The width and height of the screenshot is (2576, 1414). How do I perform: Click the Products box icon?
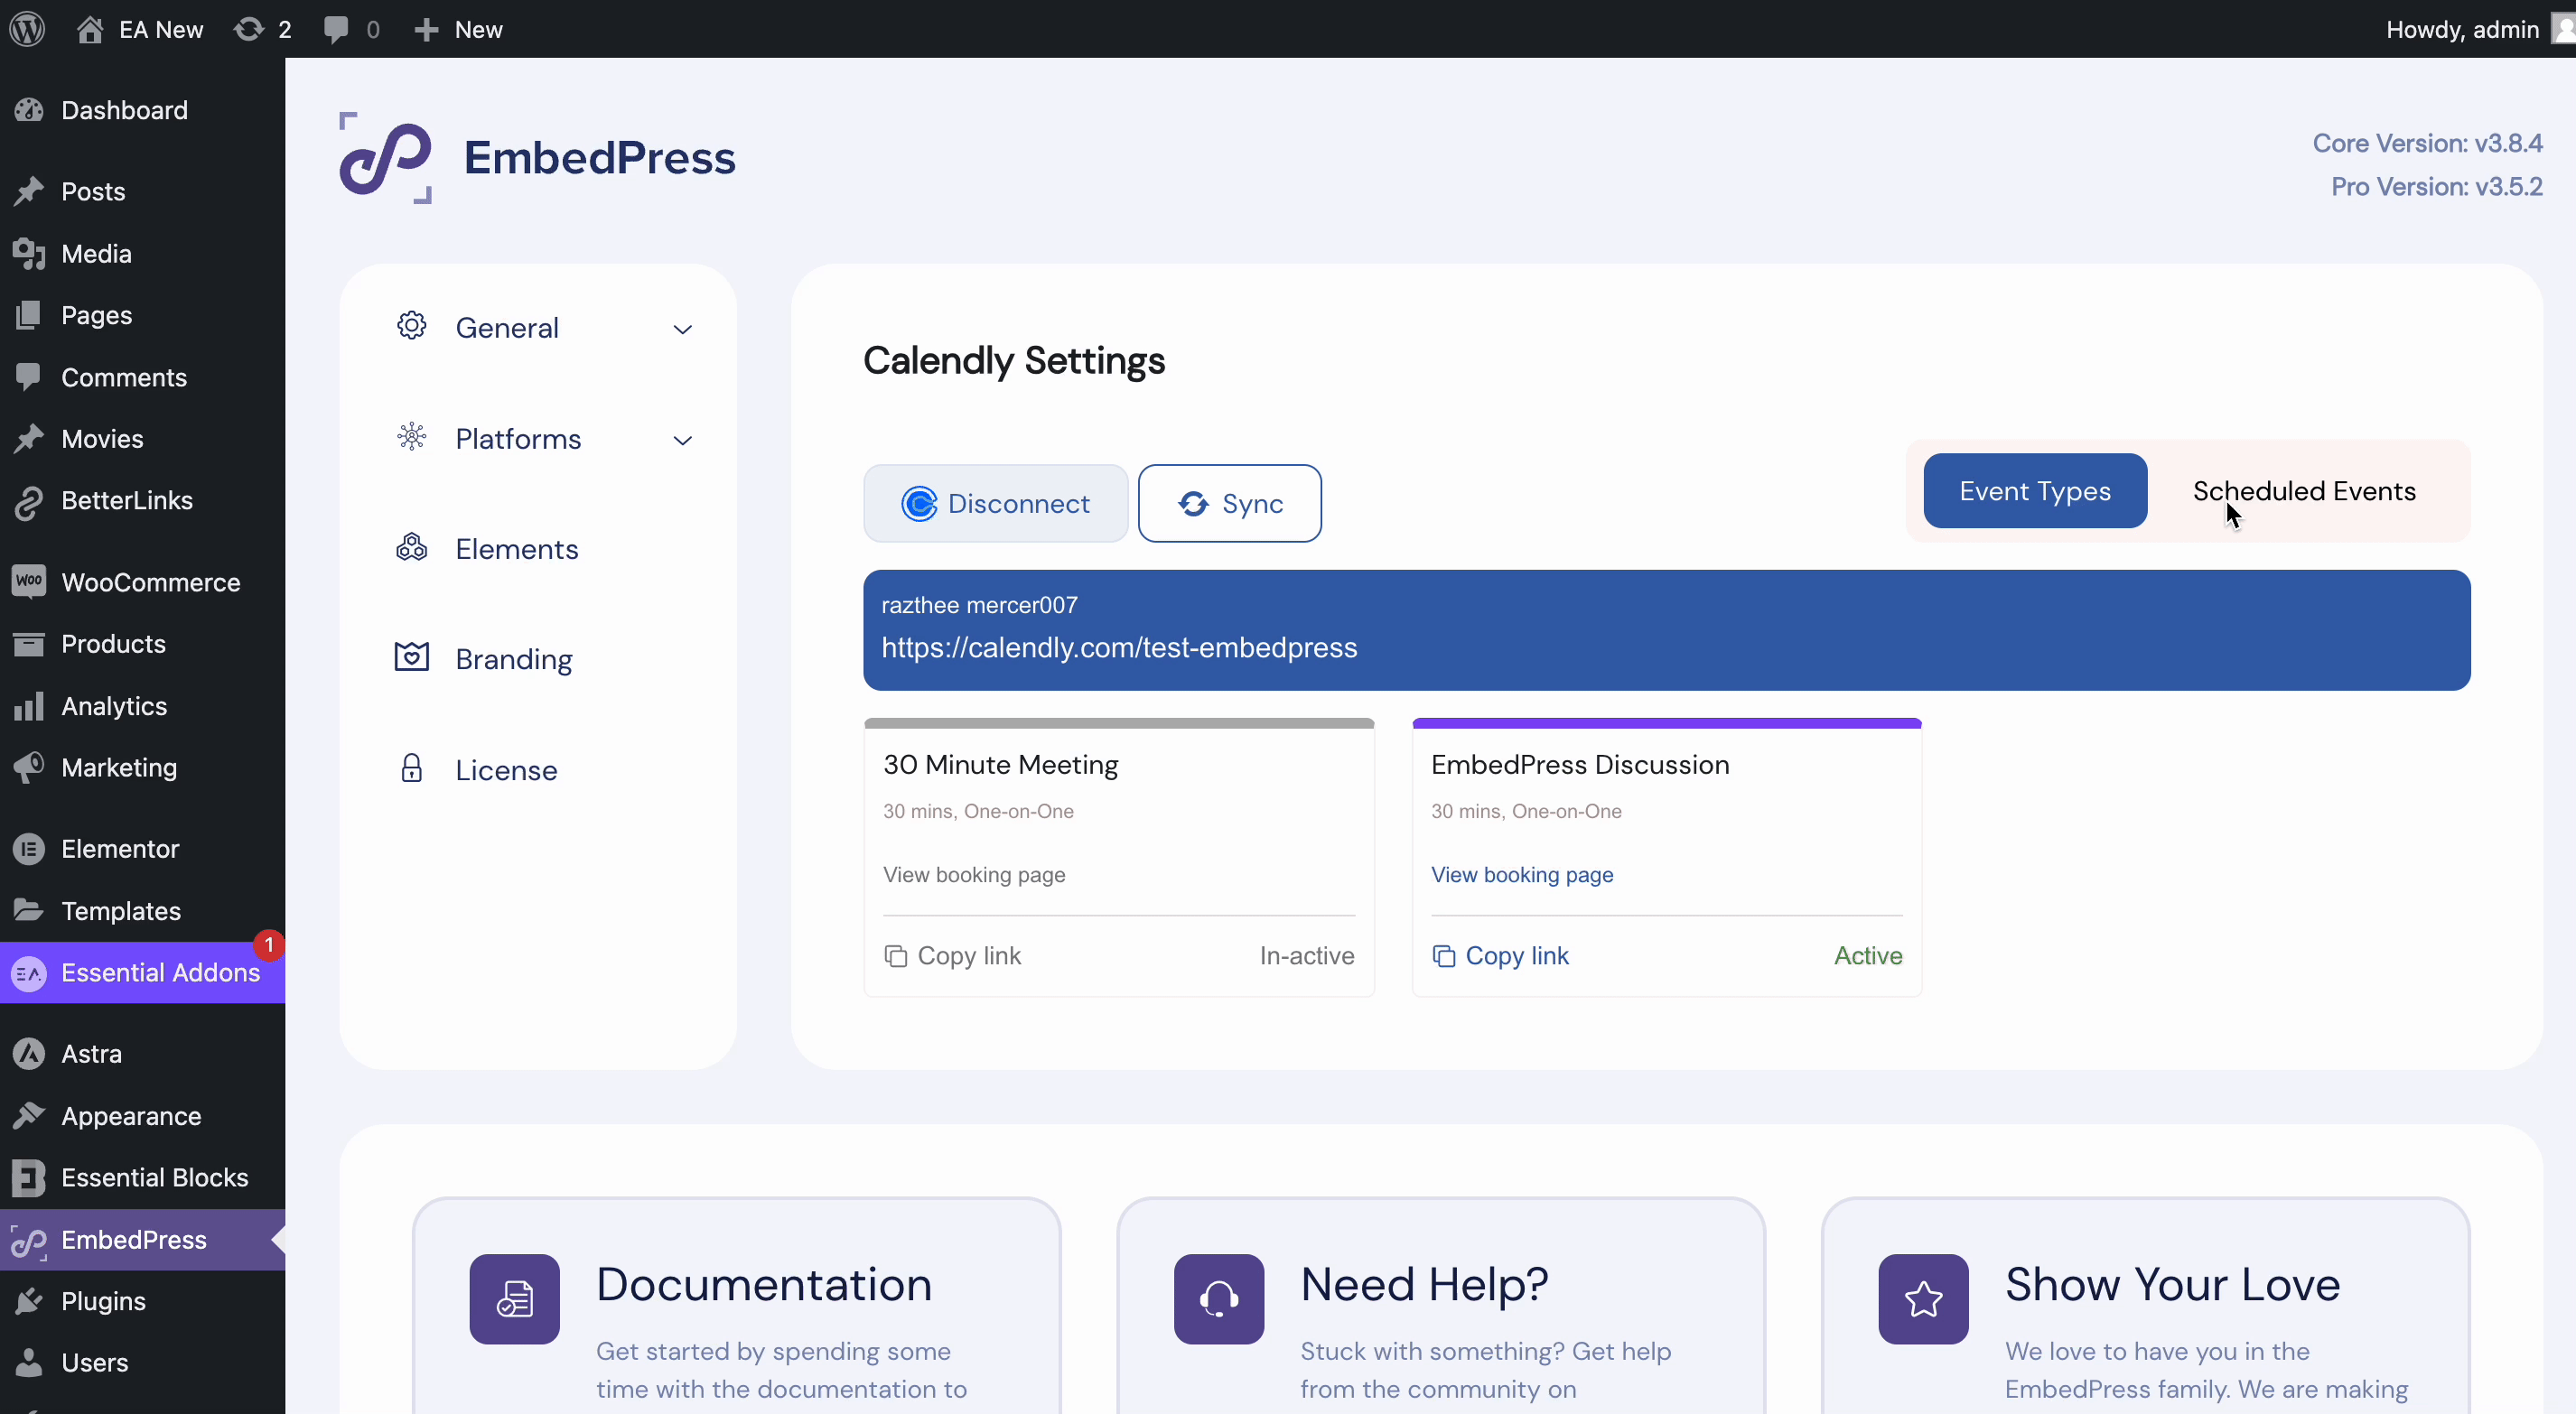click(29, 644)
